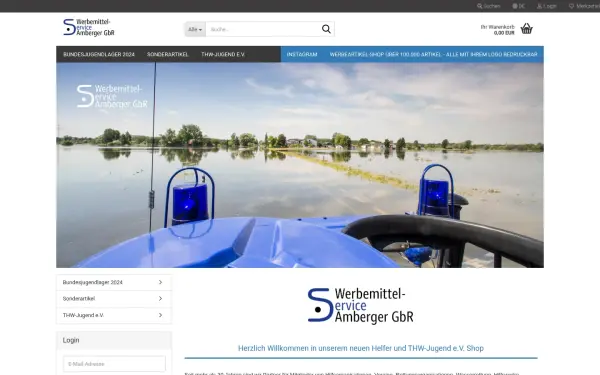
Task: Open the Alle category dropdown
Action: pyautogui.click(x=195, y=29)
